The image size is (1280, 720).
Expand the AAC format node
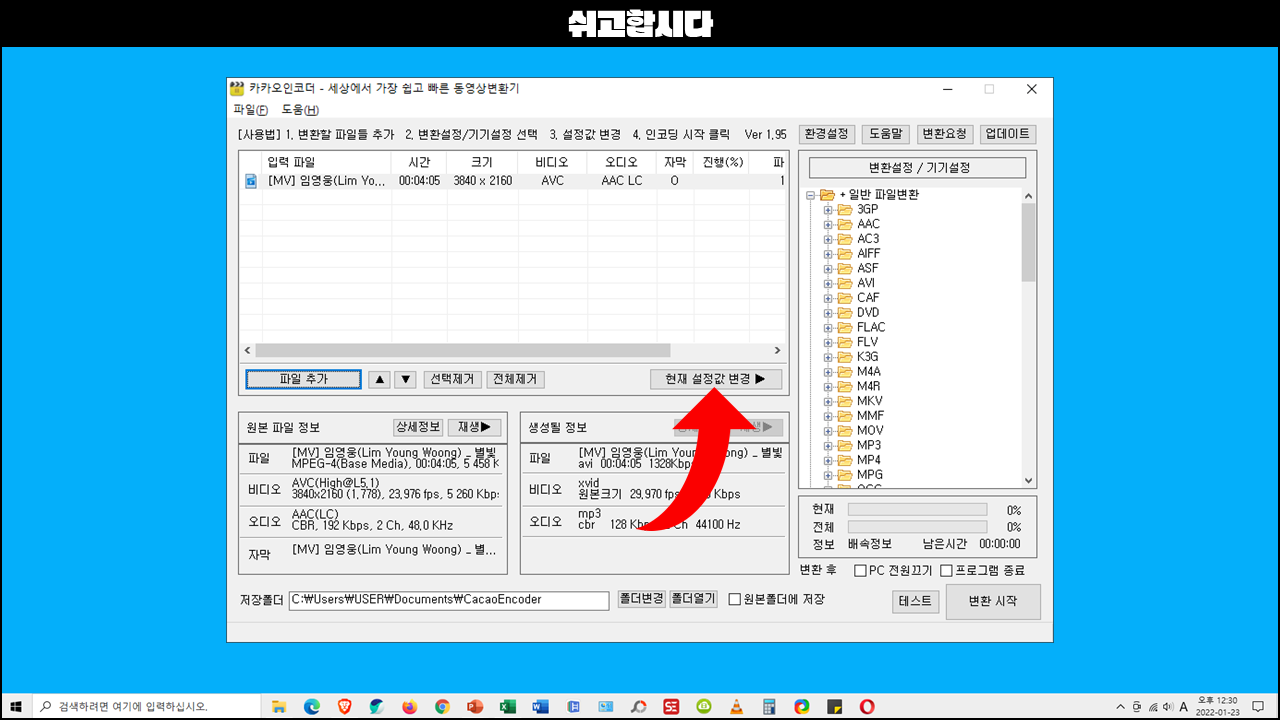pyautogui.click(x=828, y=225)
